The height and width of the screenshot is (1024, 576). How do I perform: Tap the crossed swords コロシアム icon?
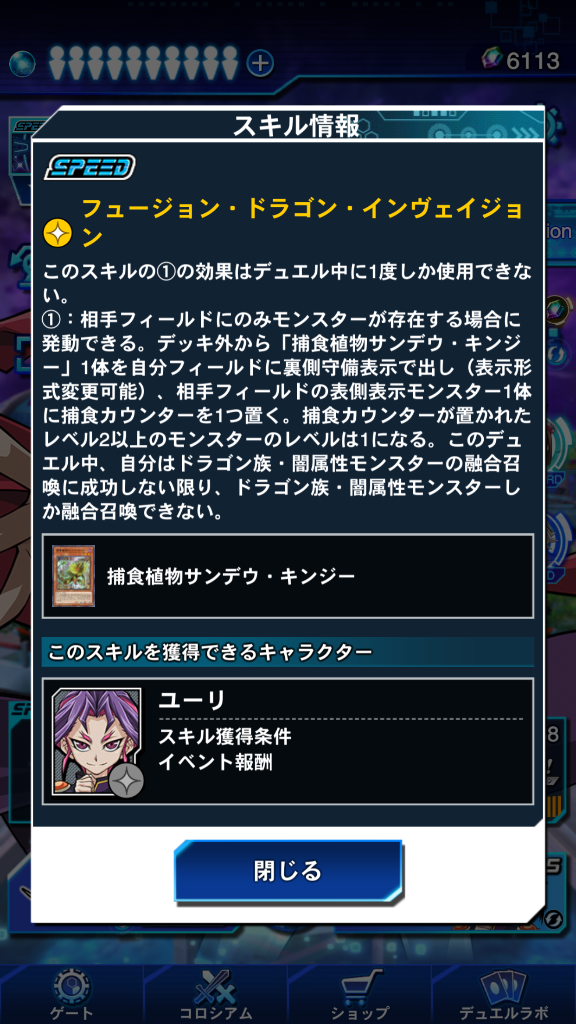click(x=215, y=985)
